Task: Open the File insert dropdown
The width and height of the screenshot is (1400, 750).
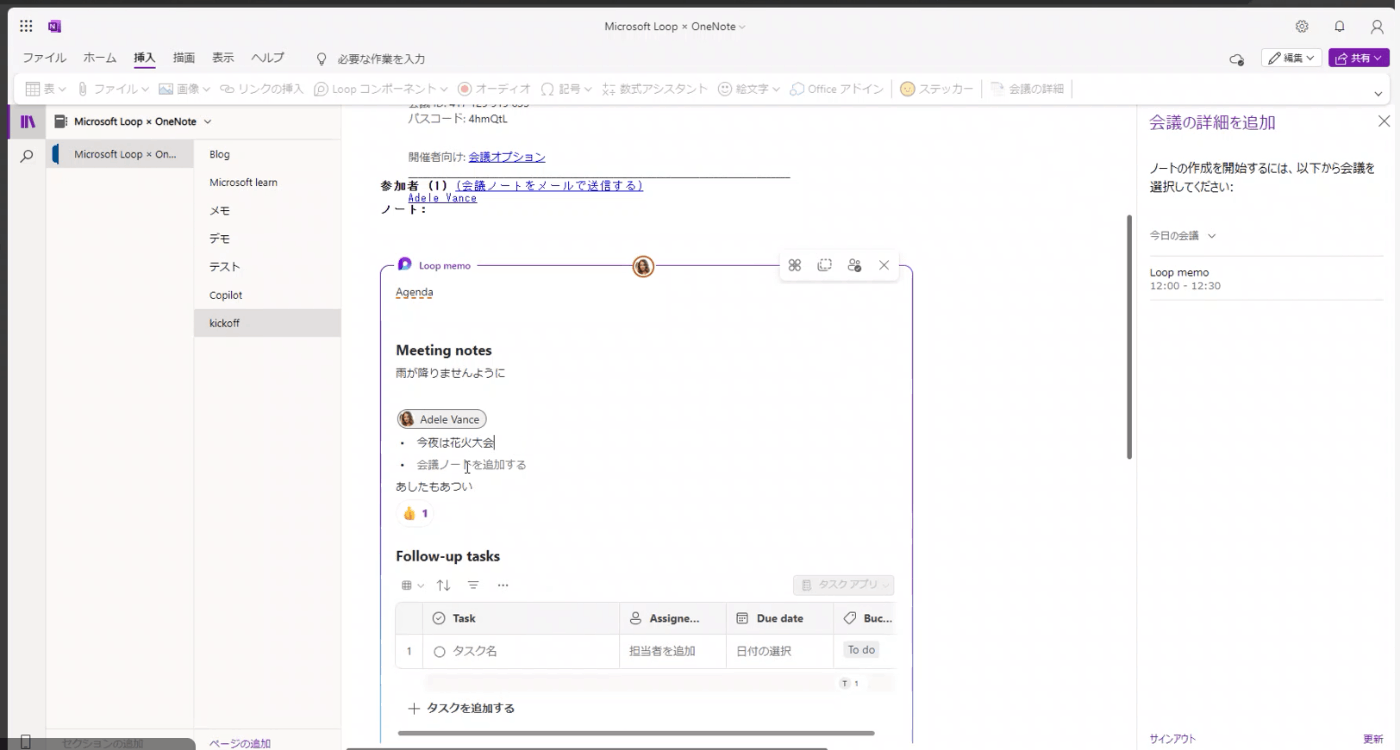Action: click(x=112, y=89)
